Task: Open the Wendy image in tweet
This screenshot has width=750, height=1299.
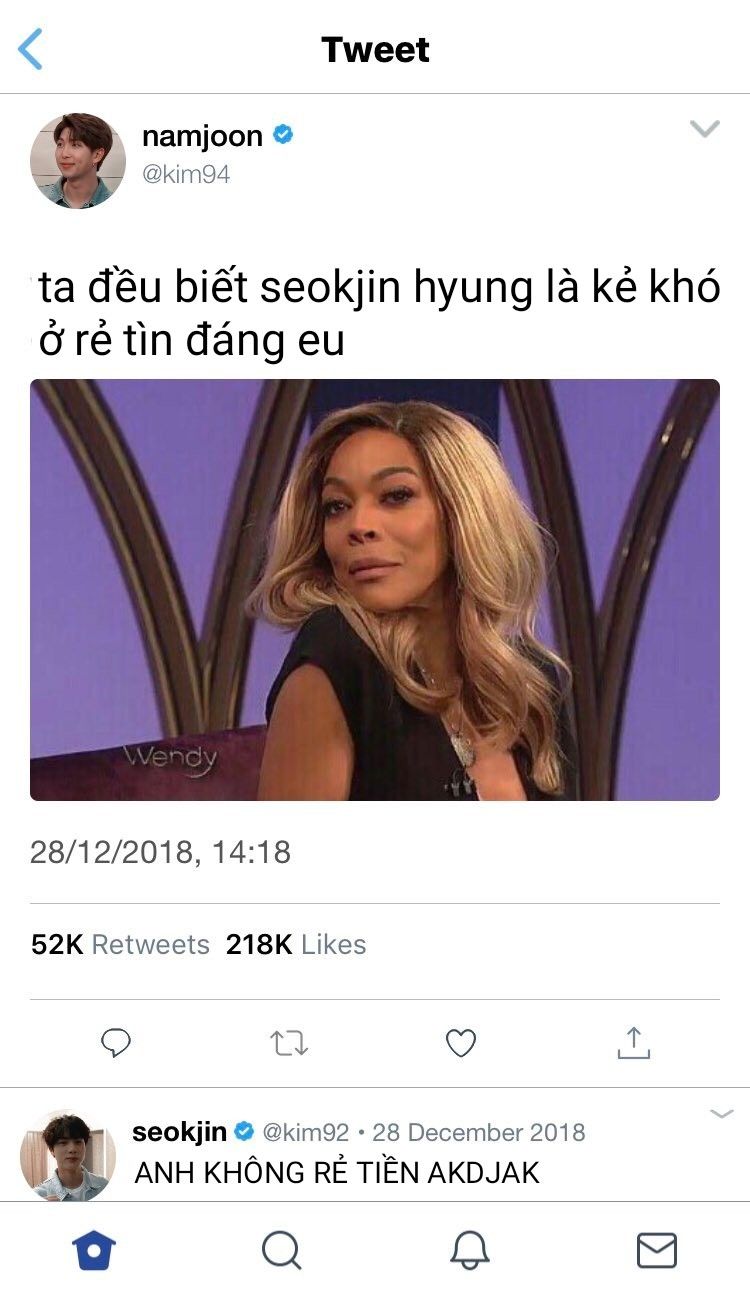Action: click(x=375, y=590)
